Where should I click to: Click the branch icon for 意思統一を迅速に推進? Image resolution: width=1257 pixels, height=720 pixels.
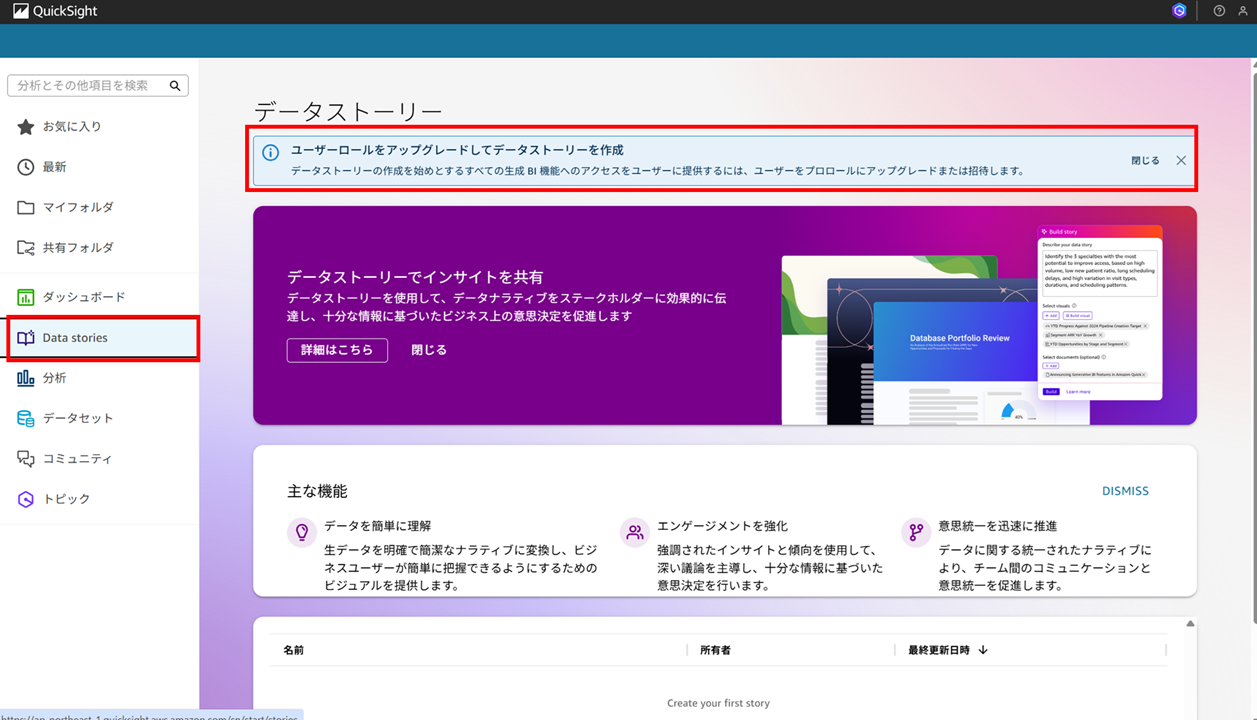[916, 532]
